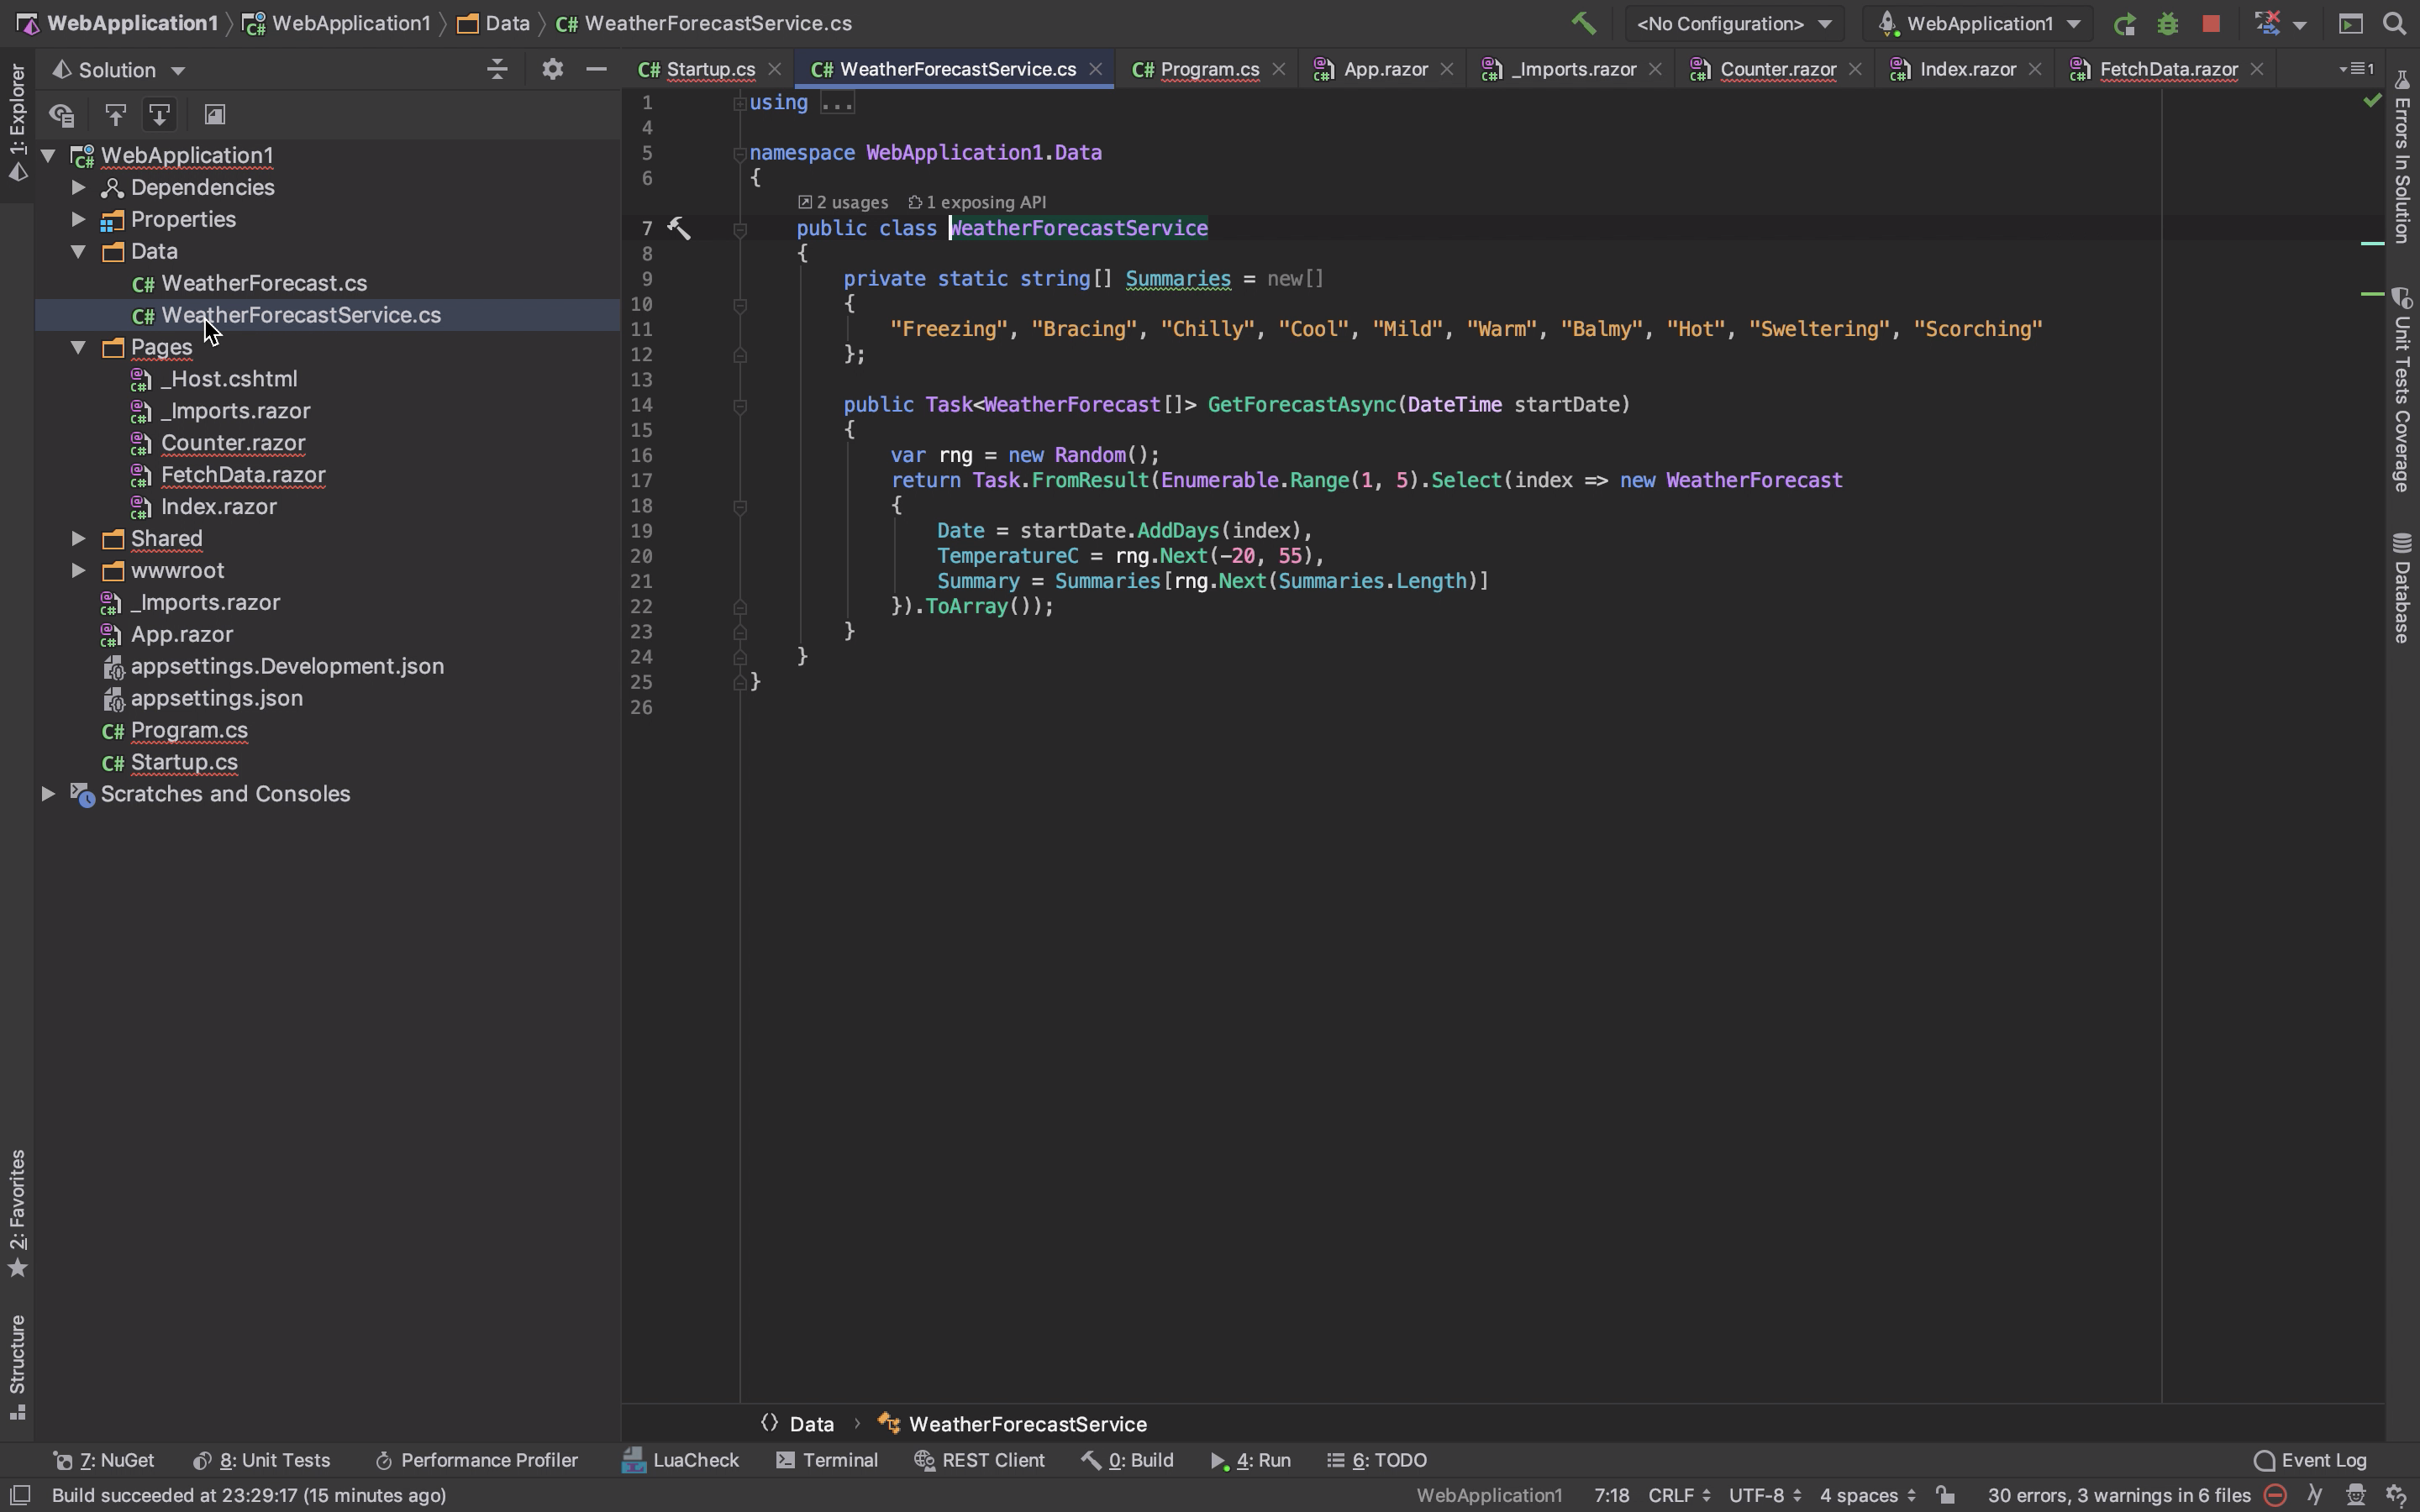Switch to the Startup.cs tab
2420x1512 pixels.
tap(709, 69)
